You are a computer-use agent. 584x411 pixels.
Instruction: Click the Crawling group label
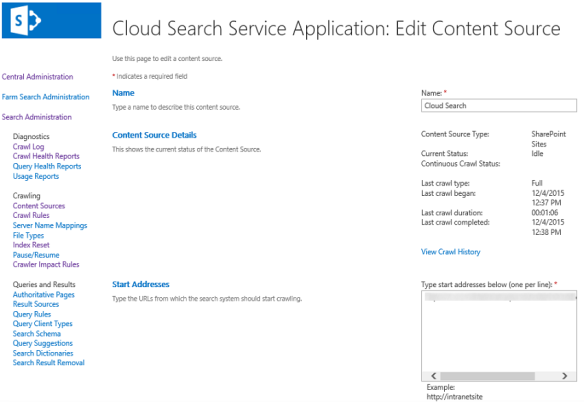pos(26,196)
